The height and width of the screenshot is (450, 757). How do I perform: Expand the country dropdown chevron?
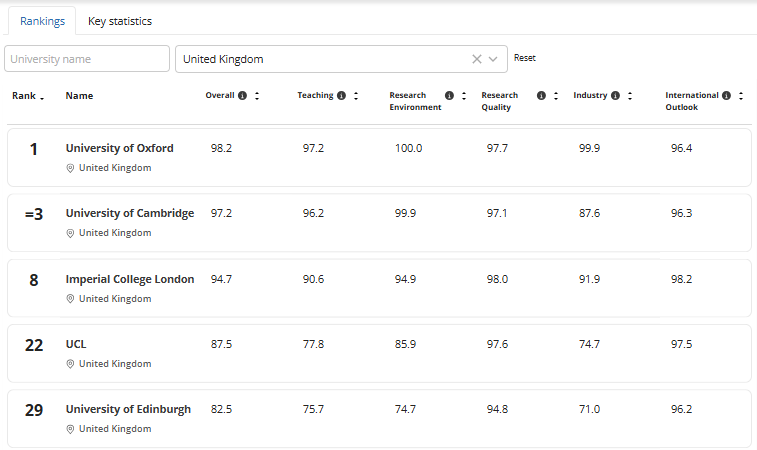coord(493,59)
